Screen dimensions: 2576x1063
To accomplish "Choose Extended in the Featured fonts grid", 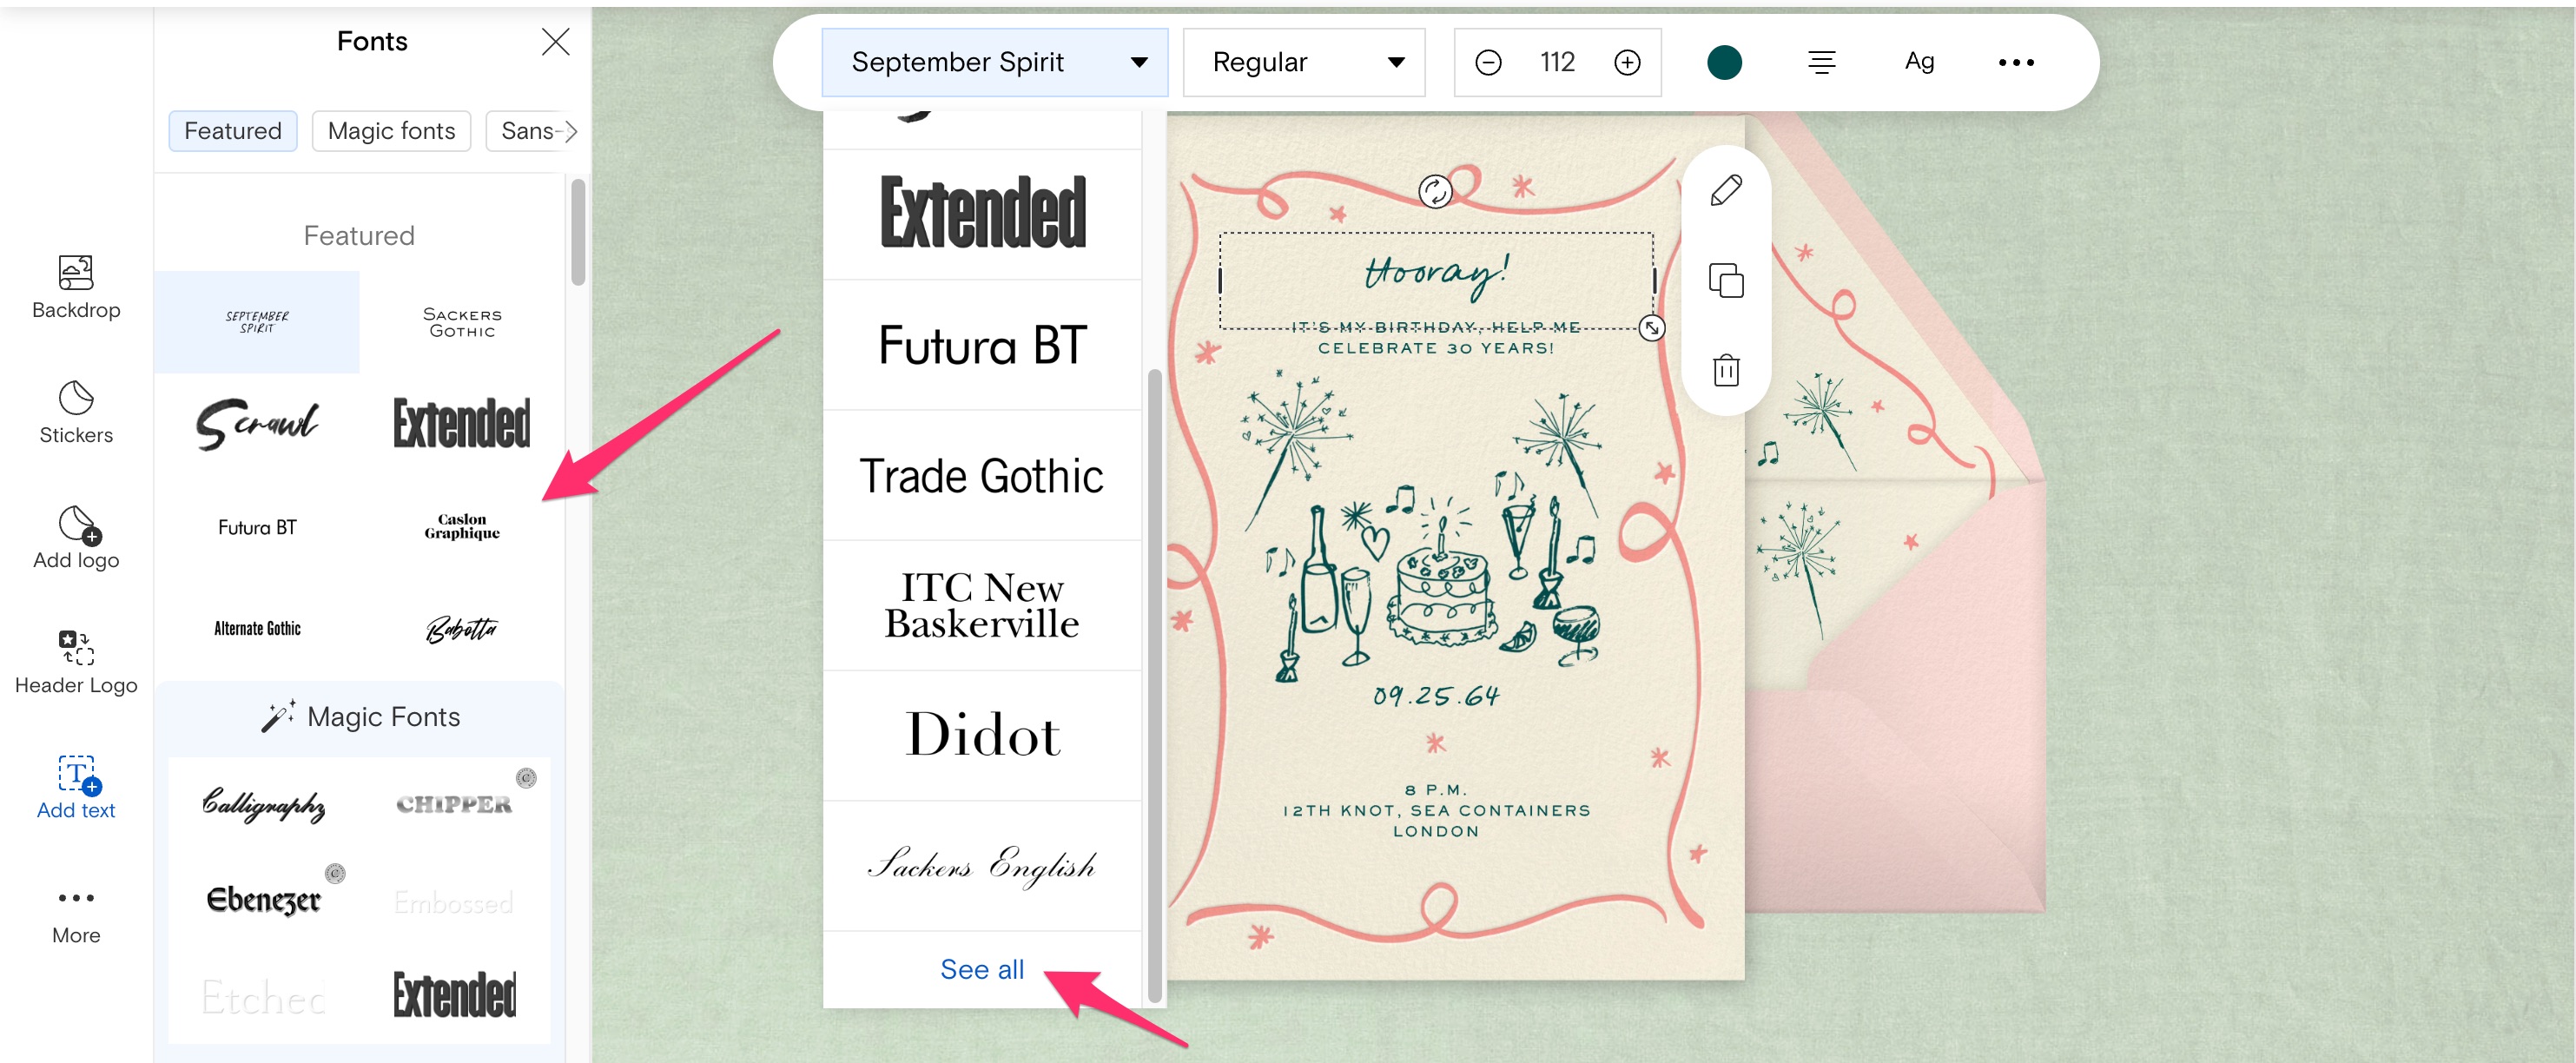I will pos(462,424).
